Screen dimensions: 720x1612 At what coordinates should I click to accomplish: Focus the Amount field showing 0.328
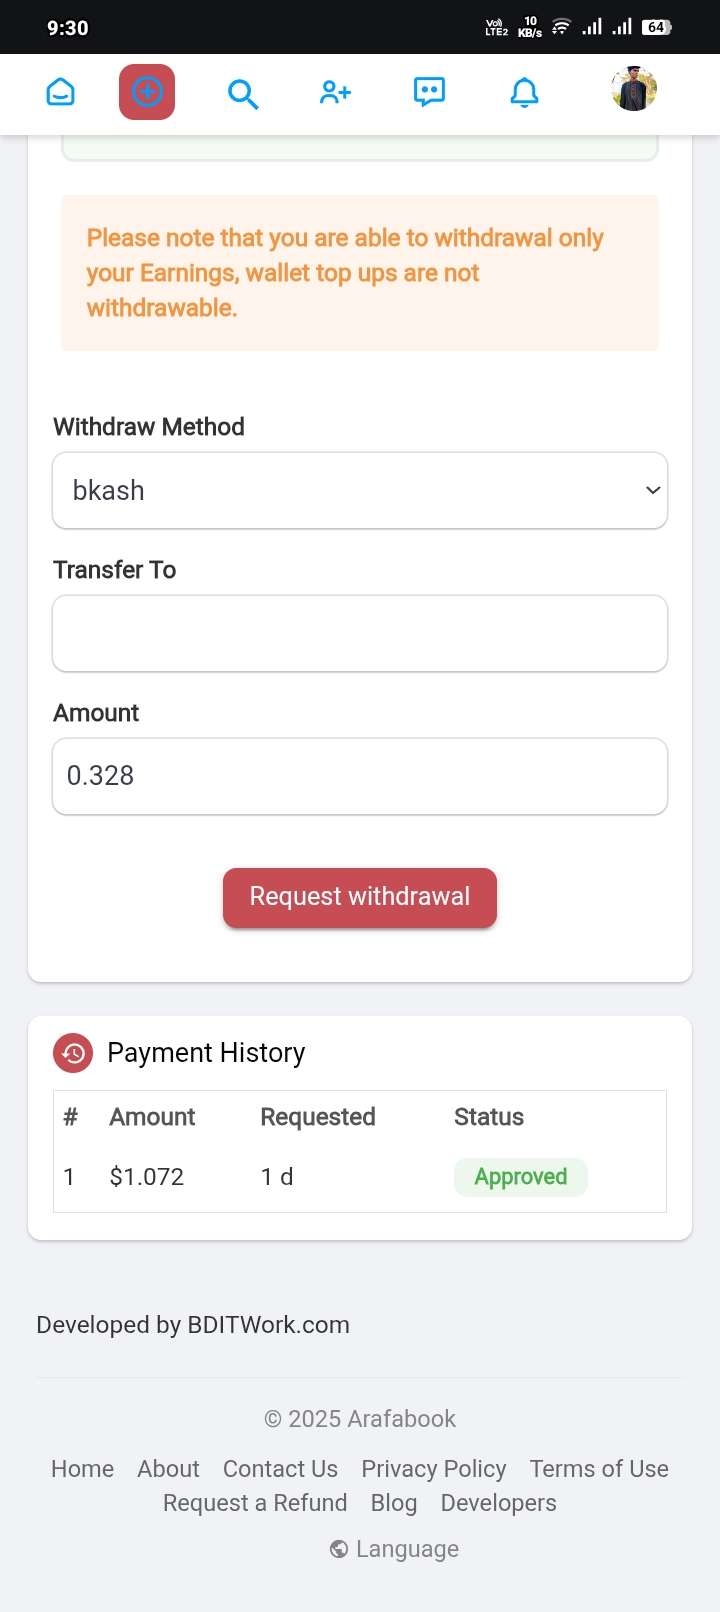point(360,776)
